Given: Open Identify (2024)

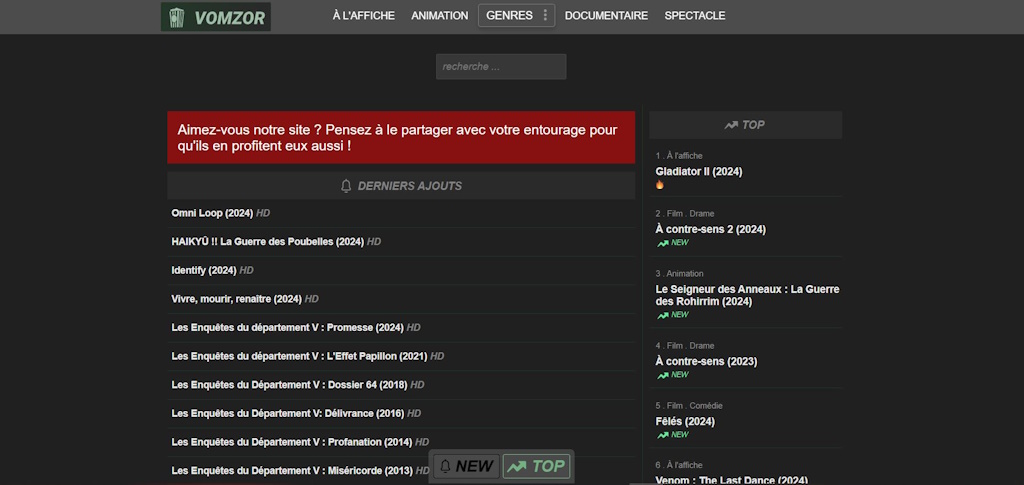Looking at the screenshot, I should pos(204,270).
